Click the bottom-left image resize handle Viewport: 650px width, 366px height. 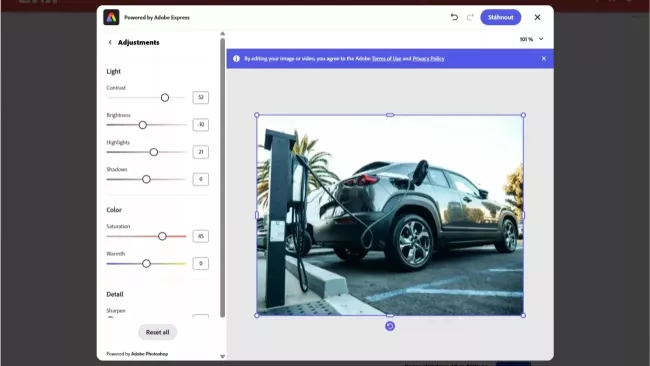tap(257, 315)
